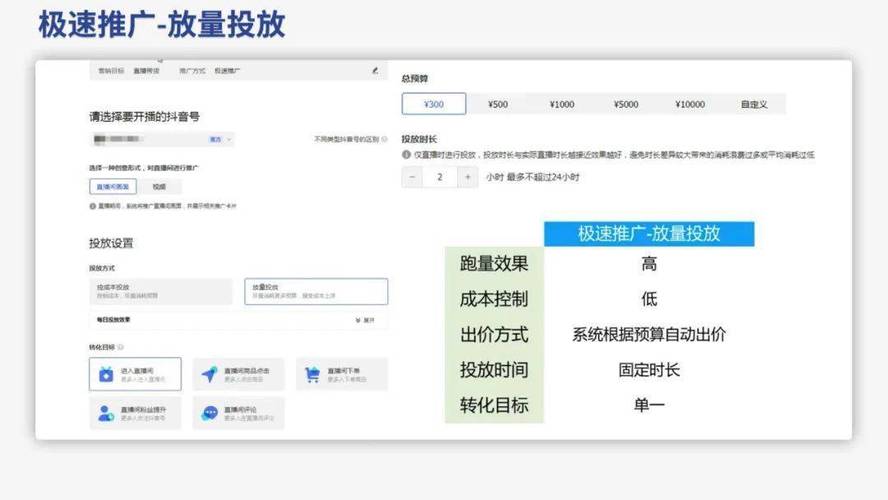Select the 直播间评论 chat bubble goal
Viewport: 888px width, 500px height.
click(x=238, y=413)
